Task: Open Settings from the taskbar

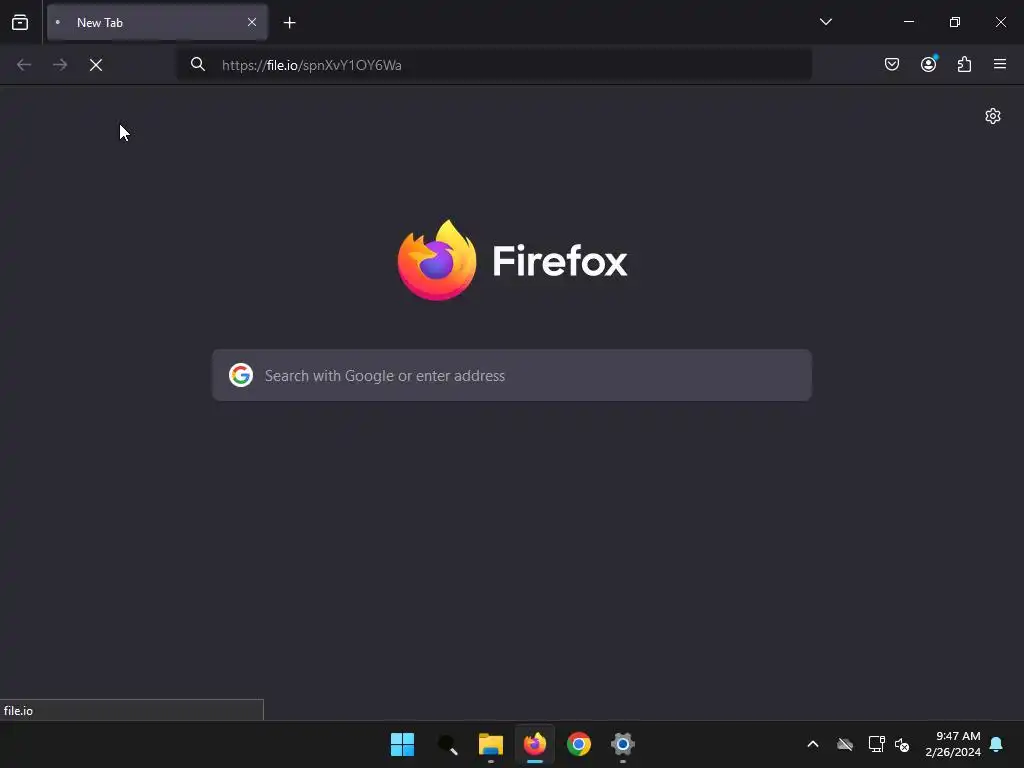Action: click(x=622, y=744)
